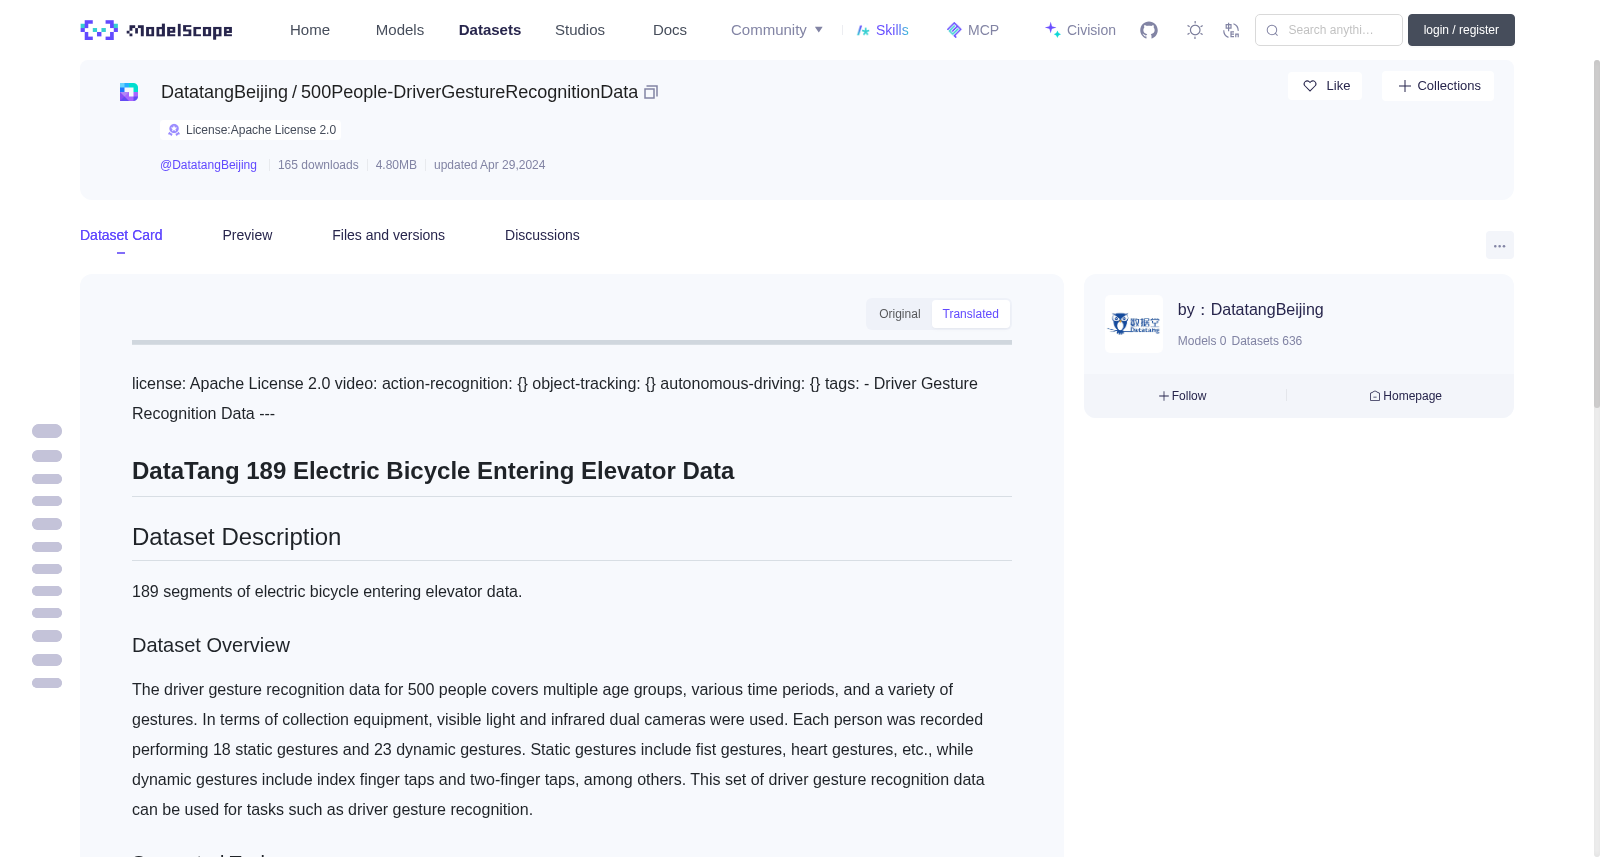The width and height of the screenshot is (1600, 857).
Task: Click the magnifier icon in the search box
Action: [1272, 30]
